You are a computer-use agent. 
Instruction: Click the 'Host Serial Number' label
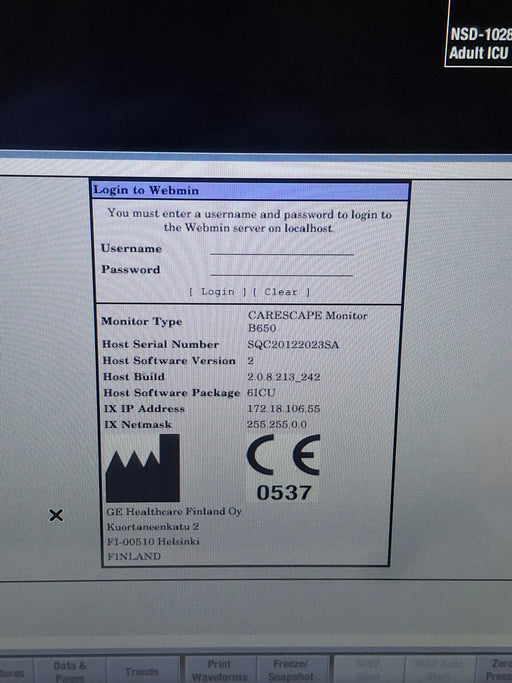160,344
